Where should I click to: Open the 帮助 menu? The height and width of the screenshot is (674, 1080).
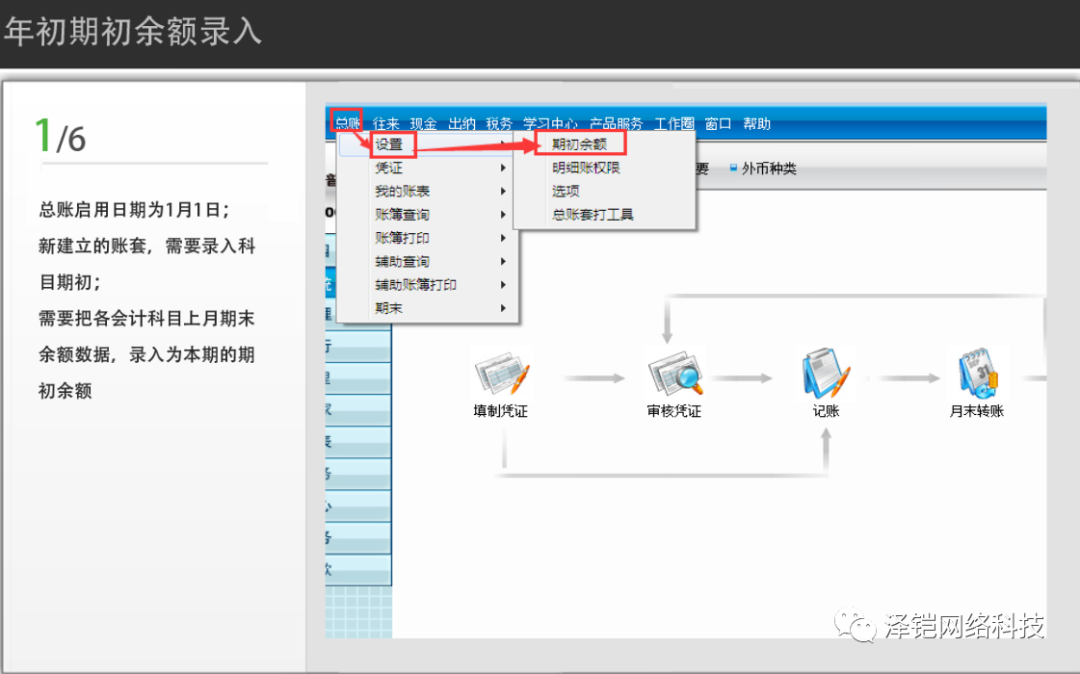(x=756, y=123)
